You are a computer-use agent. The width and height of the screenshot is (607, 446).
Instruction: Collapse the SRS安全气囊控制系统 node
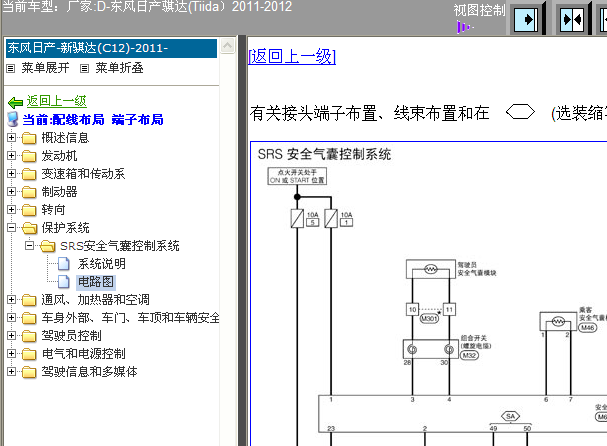click(x=29, y=245)
